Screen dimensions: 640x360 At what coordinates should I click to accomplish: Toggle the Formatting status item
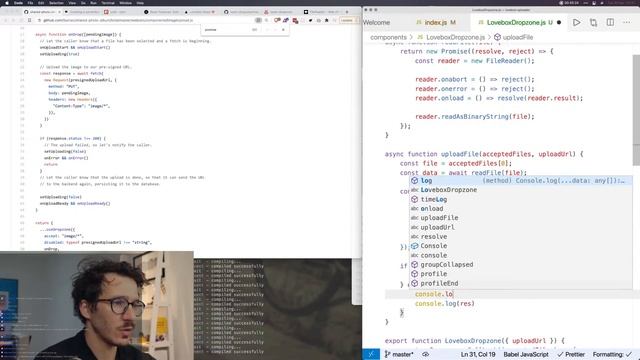tap(612, 354)
